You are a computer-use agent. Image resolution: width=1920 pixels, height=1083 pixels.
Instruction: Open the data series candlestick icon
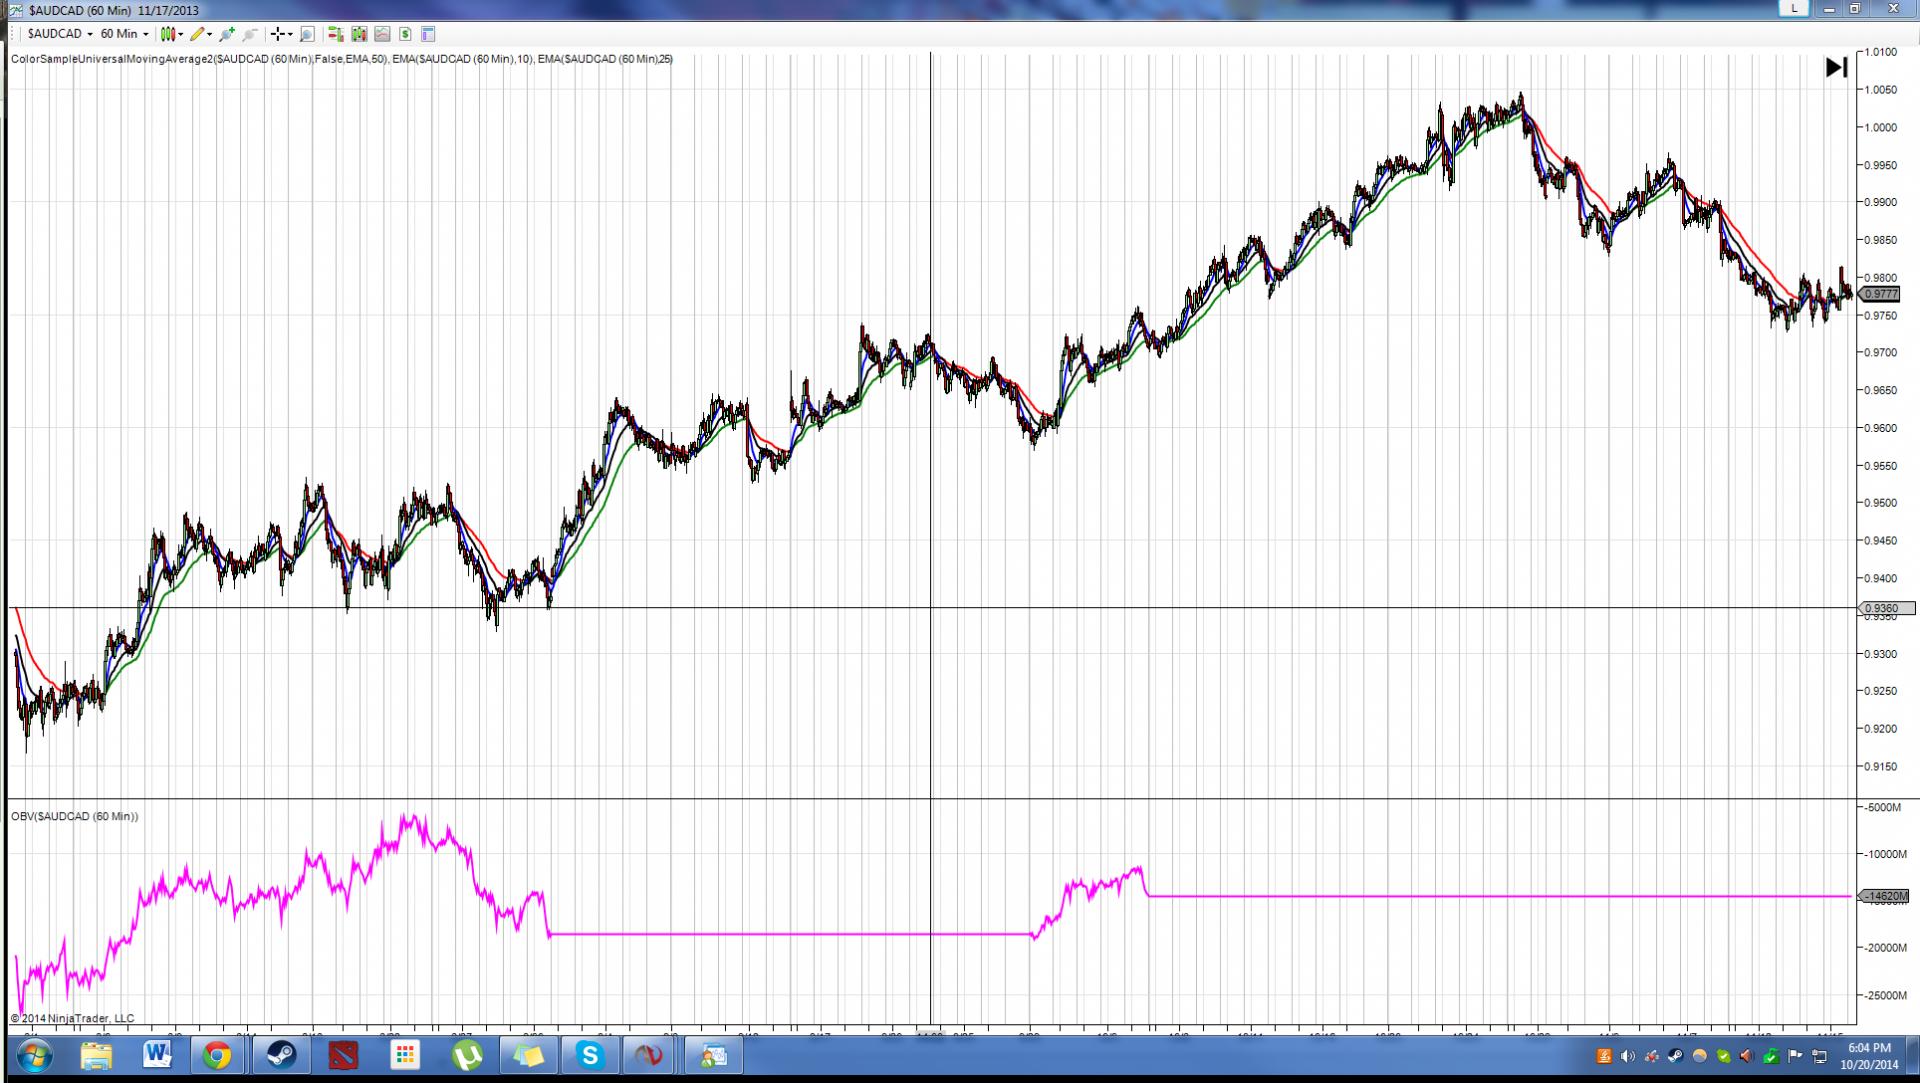359,34
